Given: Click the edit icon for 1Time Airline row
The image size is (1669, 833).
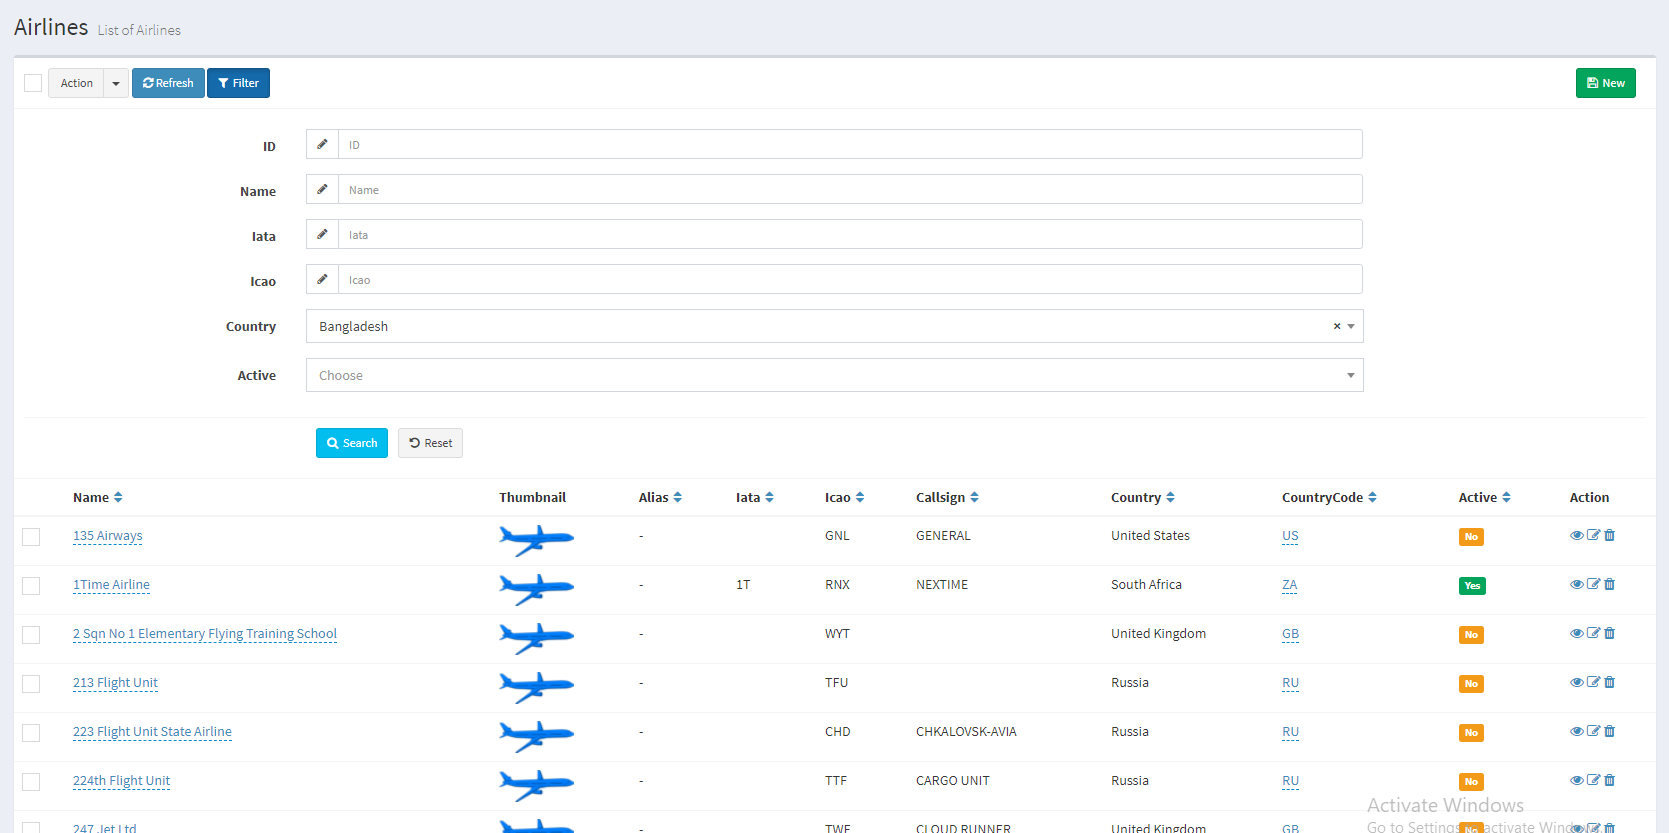Looking at the screenshot, I should pos(1593,585).
